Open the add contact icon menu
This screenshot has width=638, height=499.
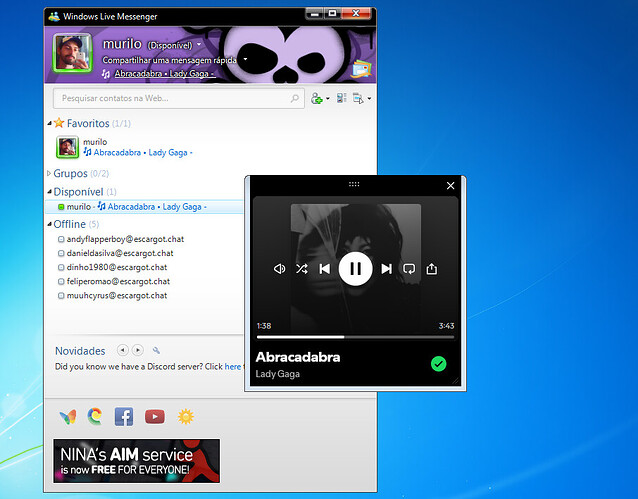(316, 98)
